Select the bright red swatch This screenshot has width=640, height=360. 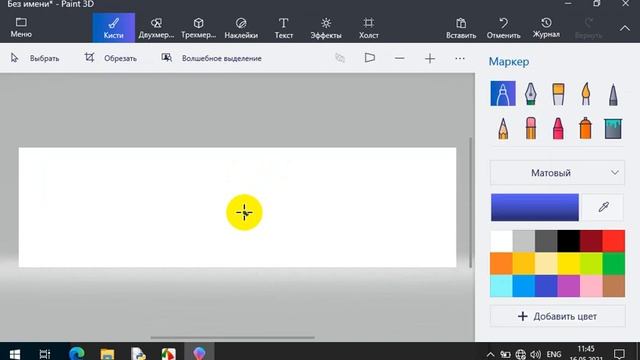pyautogui.click(x=613, y=241)
